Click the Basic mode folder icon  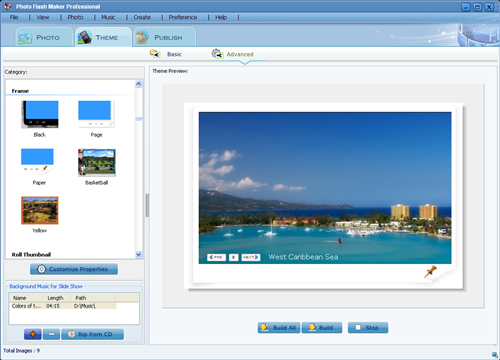point(155,54)
